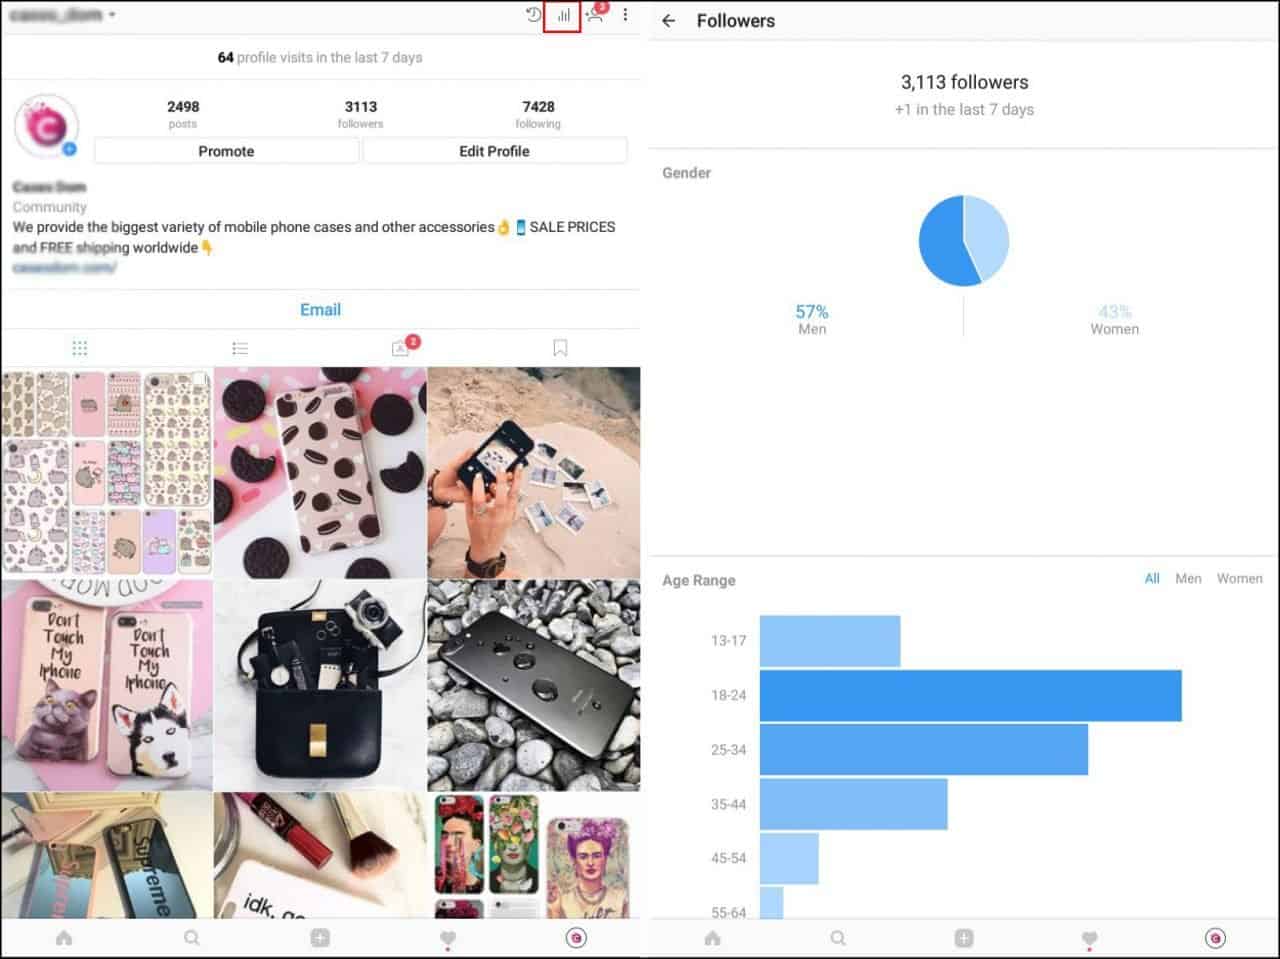Open the archive (history) icon
Image resolution: width=1280 pixels, height=959 pixels.
(x=531, y=15)
